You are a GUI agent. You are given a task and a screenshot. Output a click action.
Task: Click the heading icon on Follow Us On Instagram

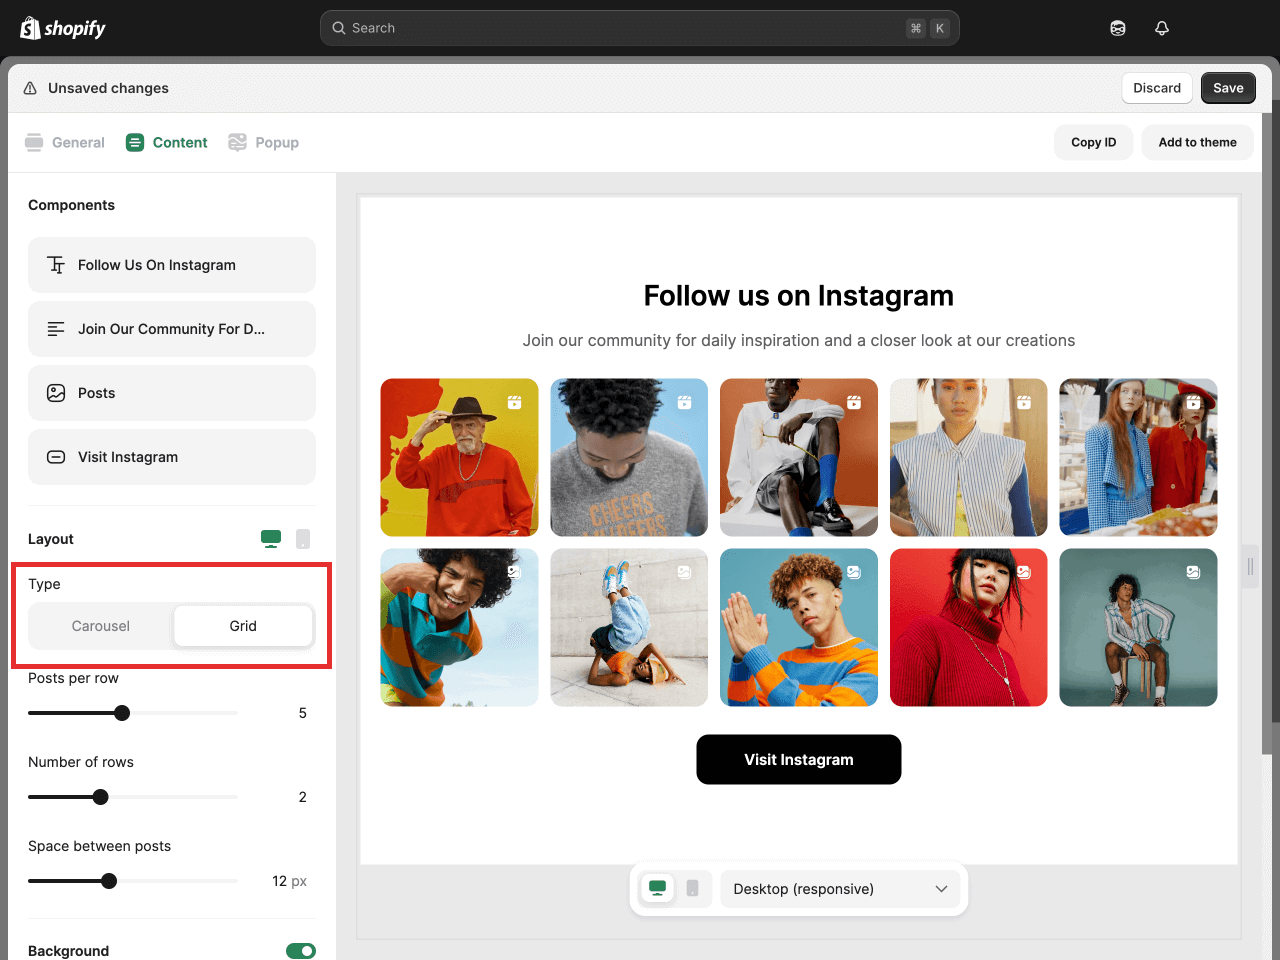coord(56,264)
